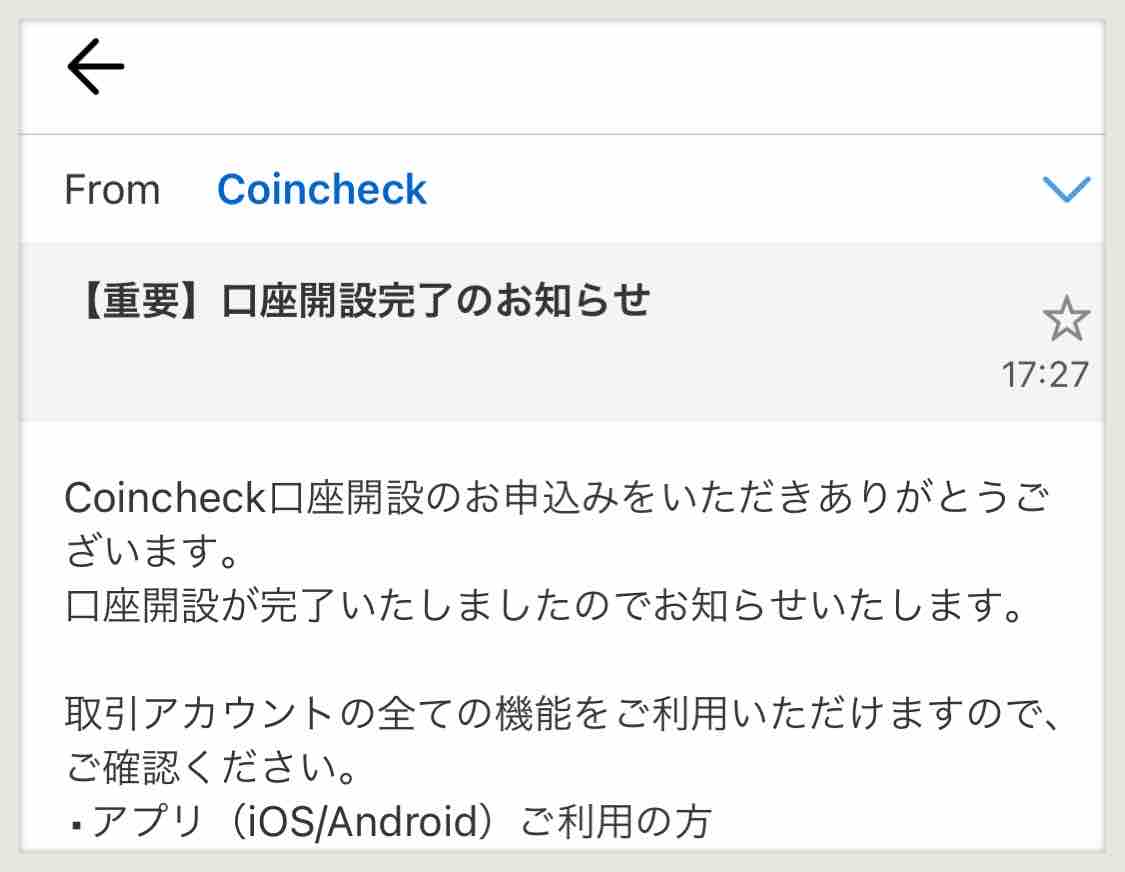Click the line starting 取引アカウントの全ての機能
Image resolution: width=1125 pixels, height=872 pixels.
(560, 715)
